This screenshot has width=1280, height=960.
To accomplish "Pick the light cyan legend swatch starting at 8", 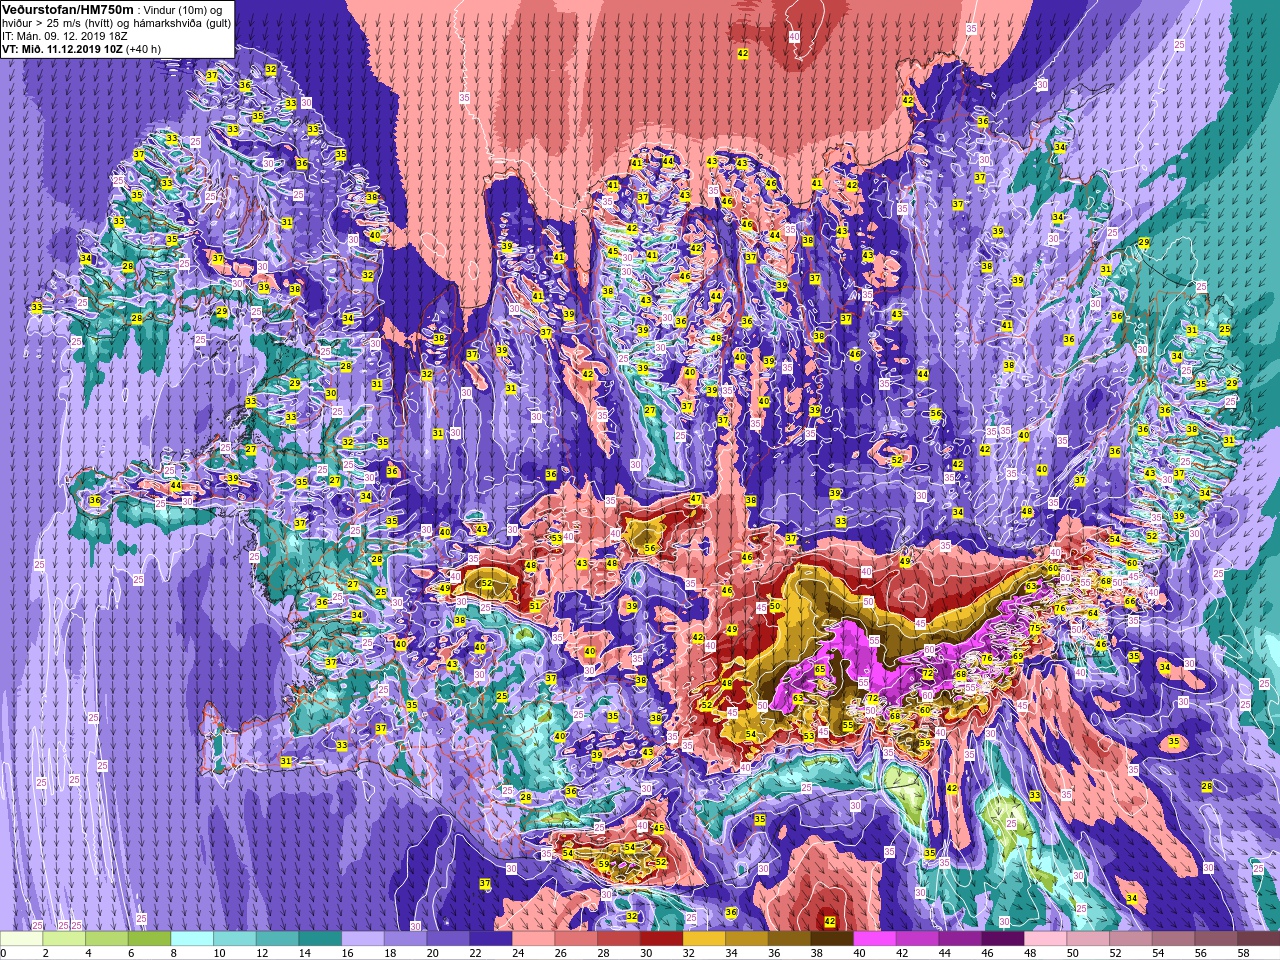I will click(x=192, y=939).
